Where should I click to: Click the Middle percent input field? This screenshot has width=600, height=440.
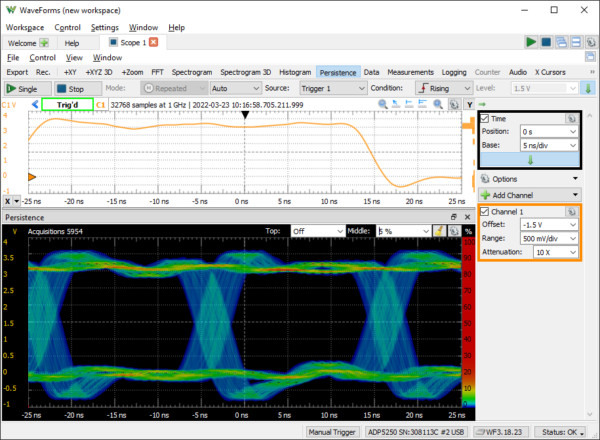tap(395, 231)
